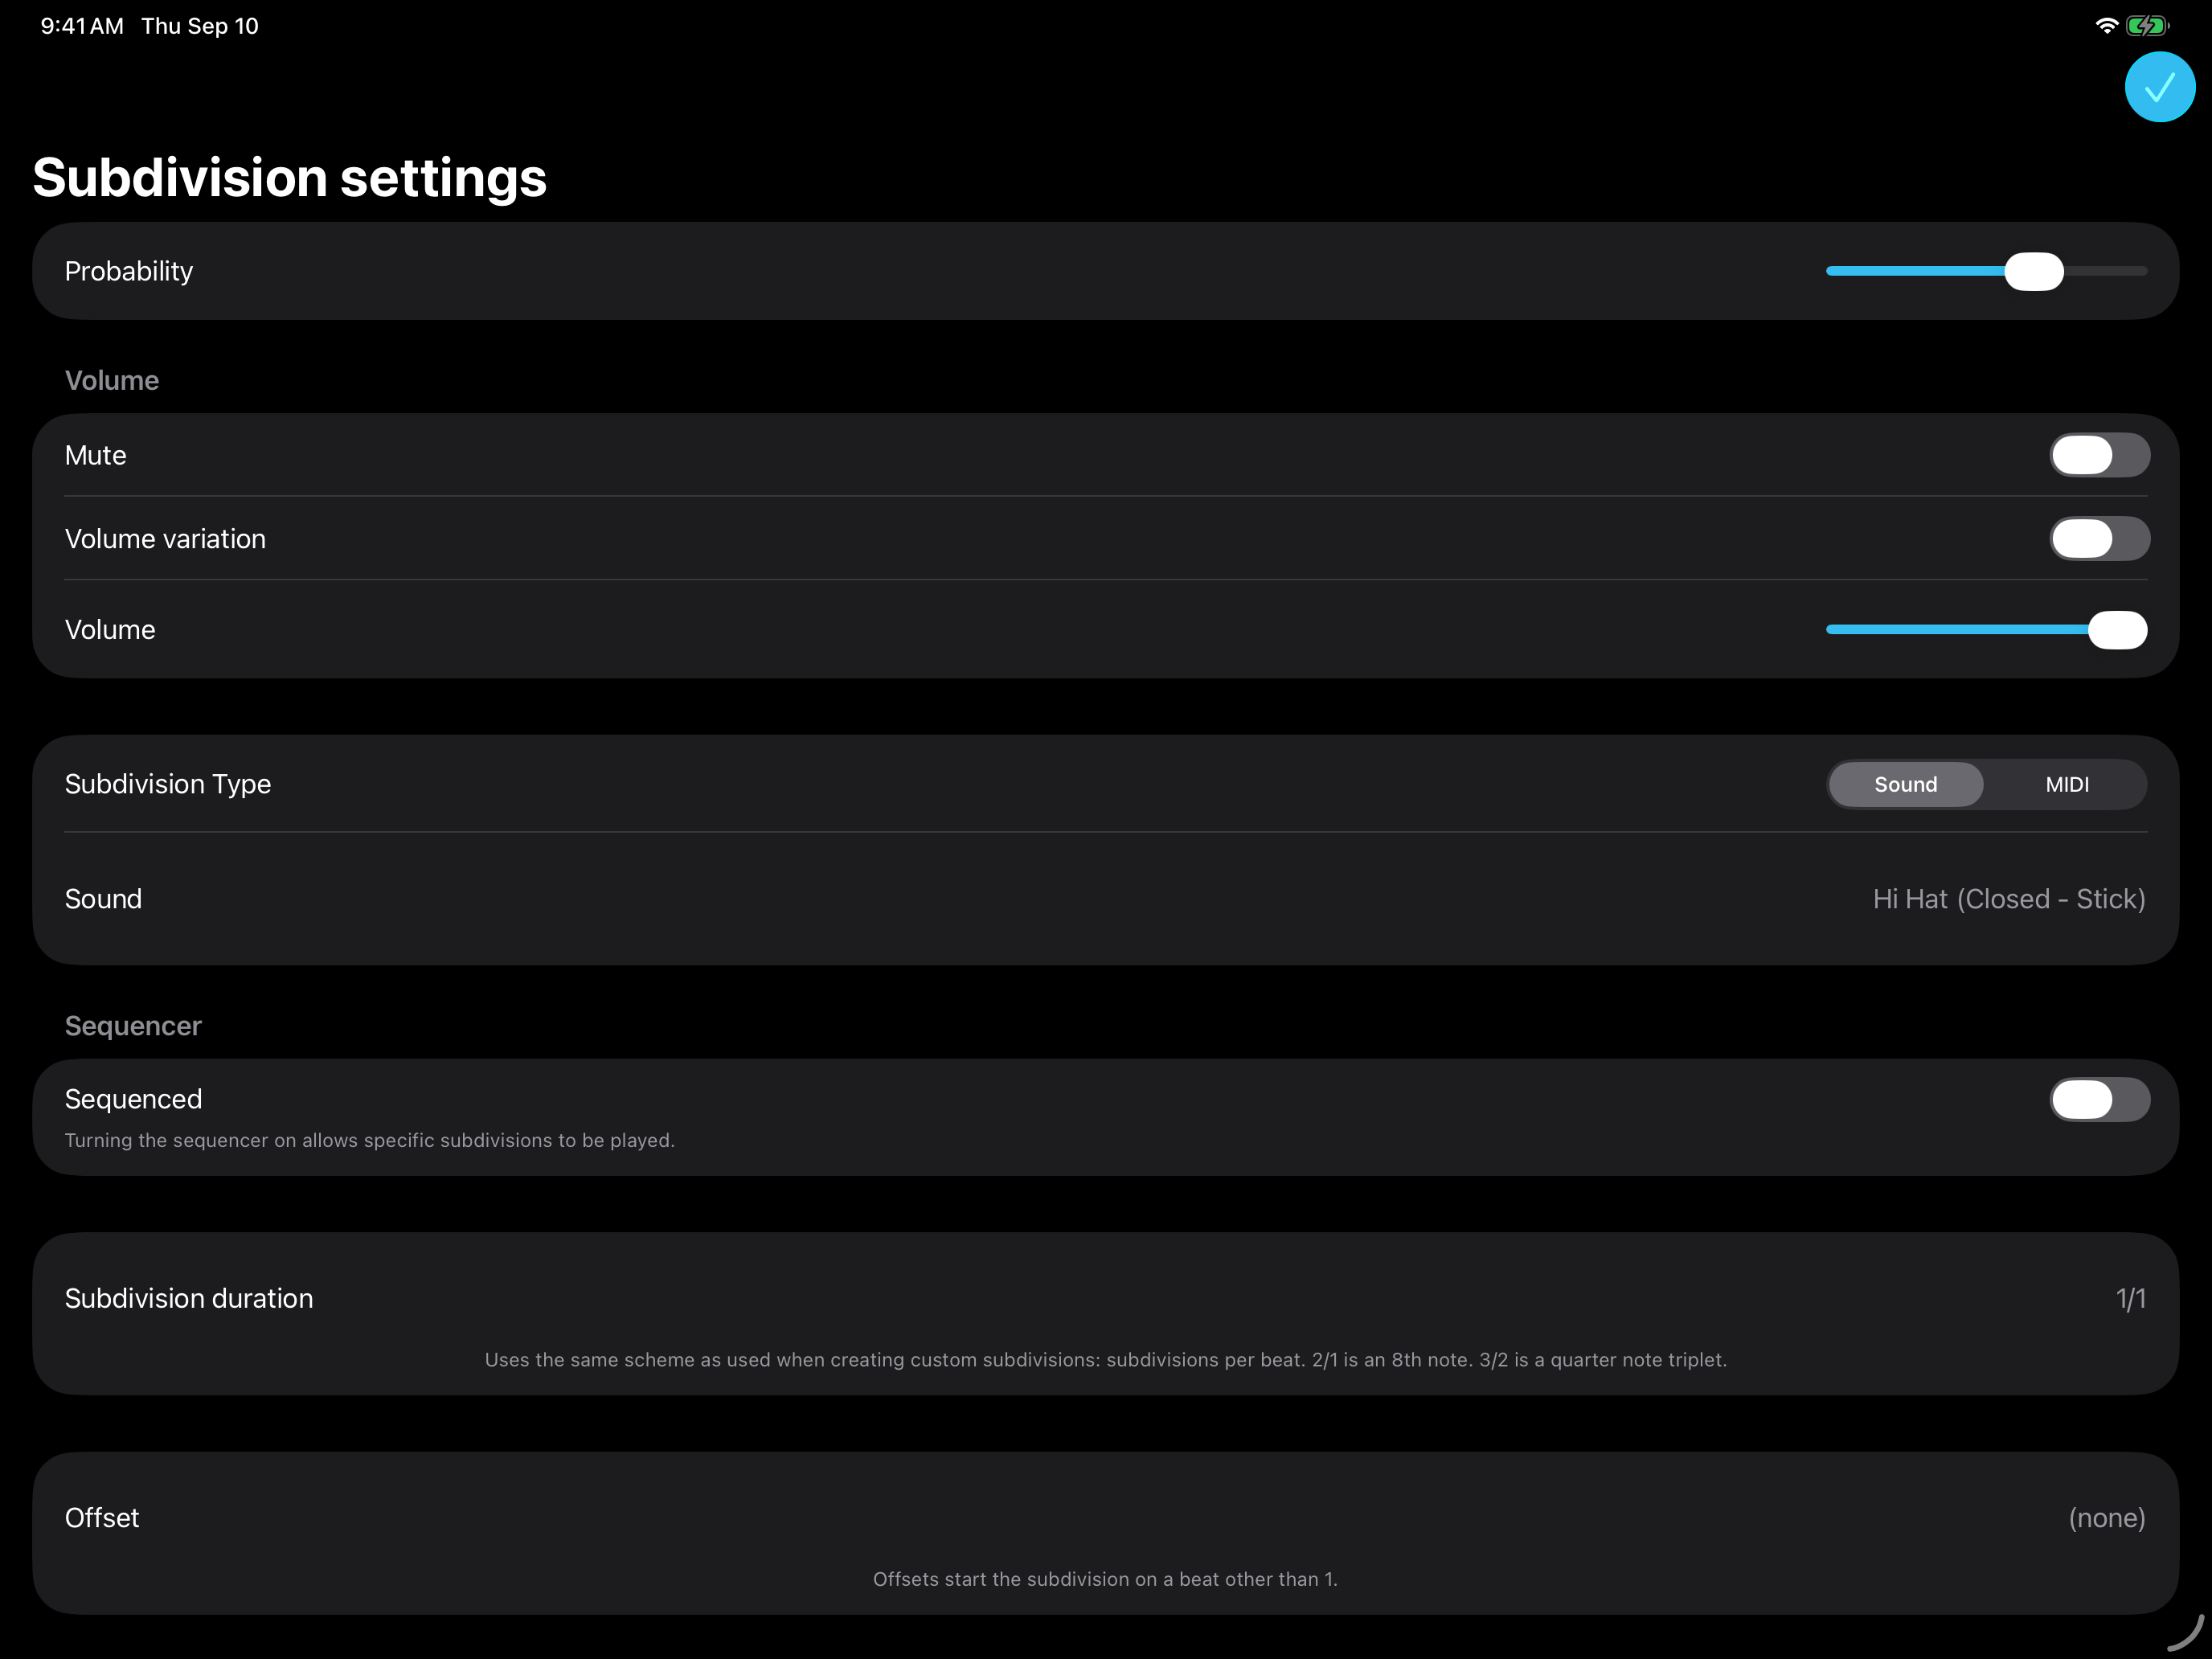This screenshot has width=2212, height=1659.
Task: Turn on the Sequenced switch
Action: point(2099,1100)
